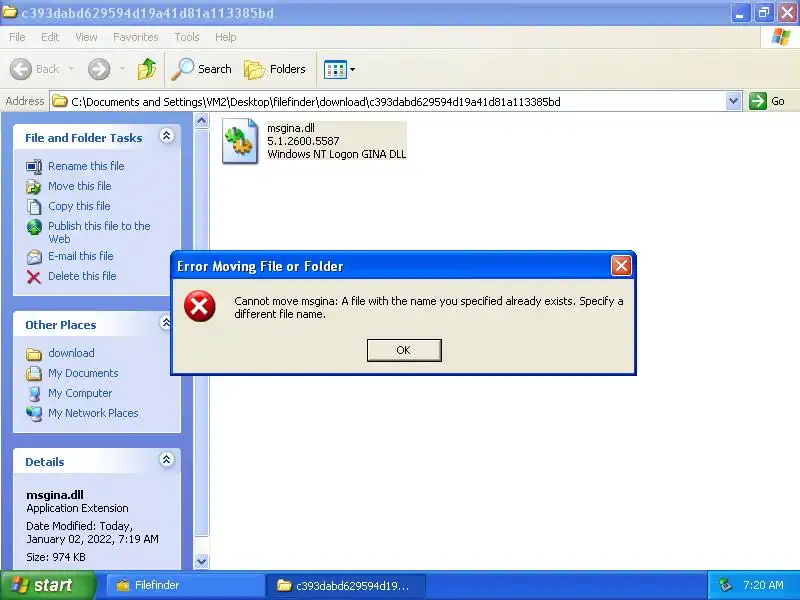Screen dimensions: 800x600
Task: Click the side pane scroll down arrow
Action: [202, 561]
